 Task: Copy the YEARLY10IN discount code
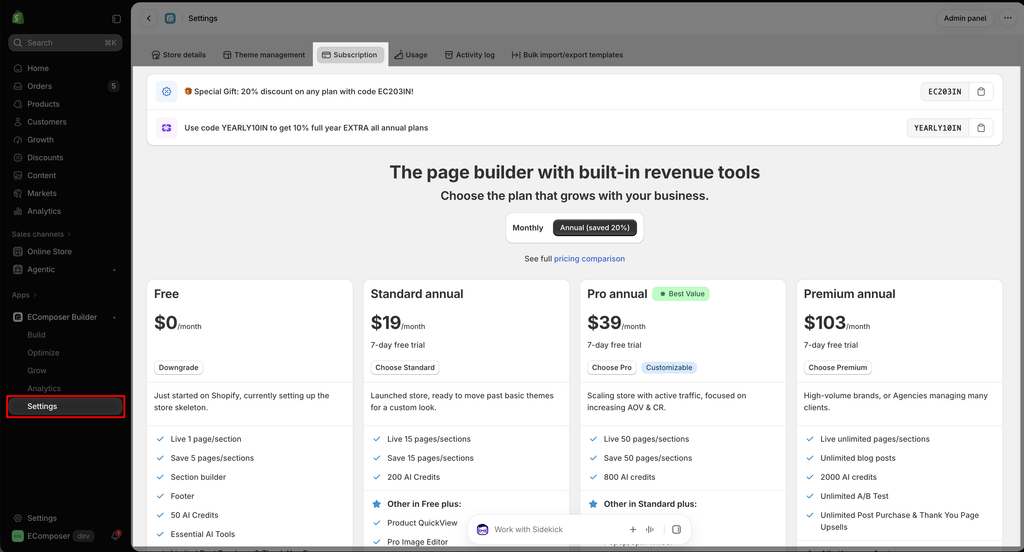[981, 128]
